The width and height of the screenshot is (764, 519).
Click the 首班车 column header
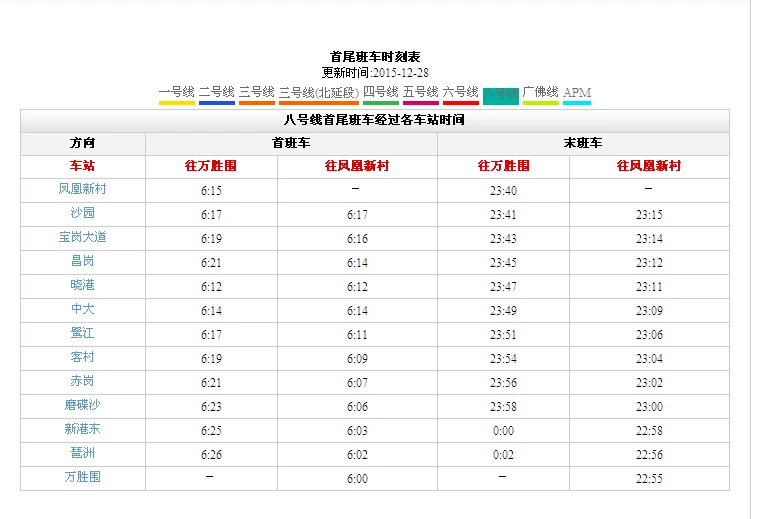click(291, 143)
